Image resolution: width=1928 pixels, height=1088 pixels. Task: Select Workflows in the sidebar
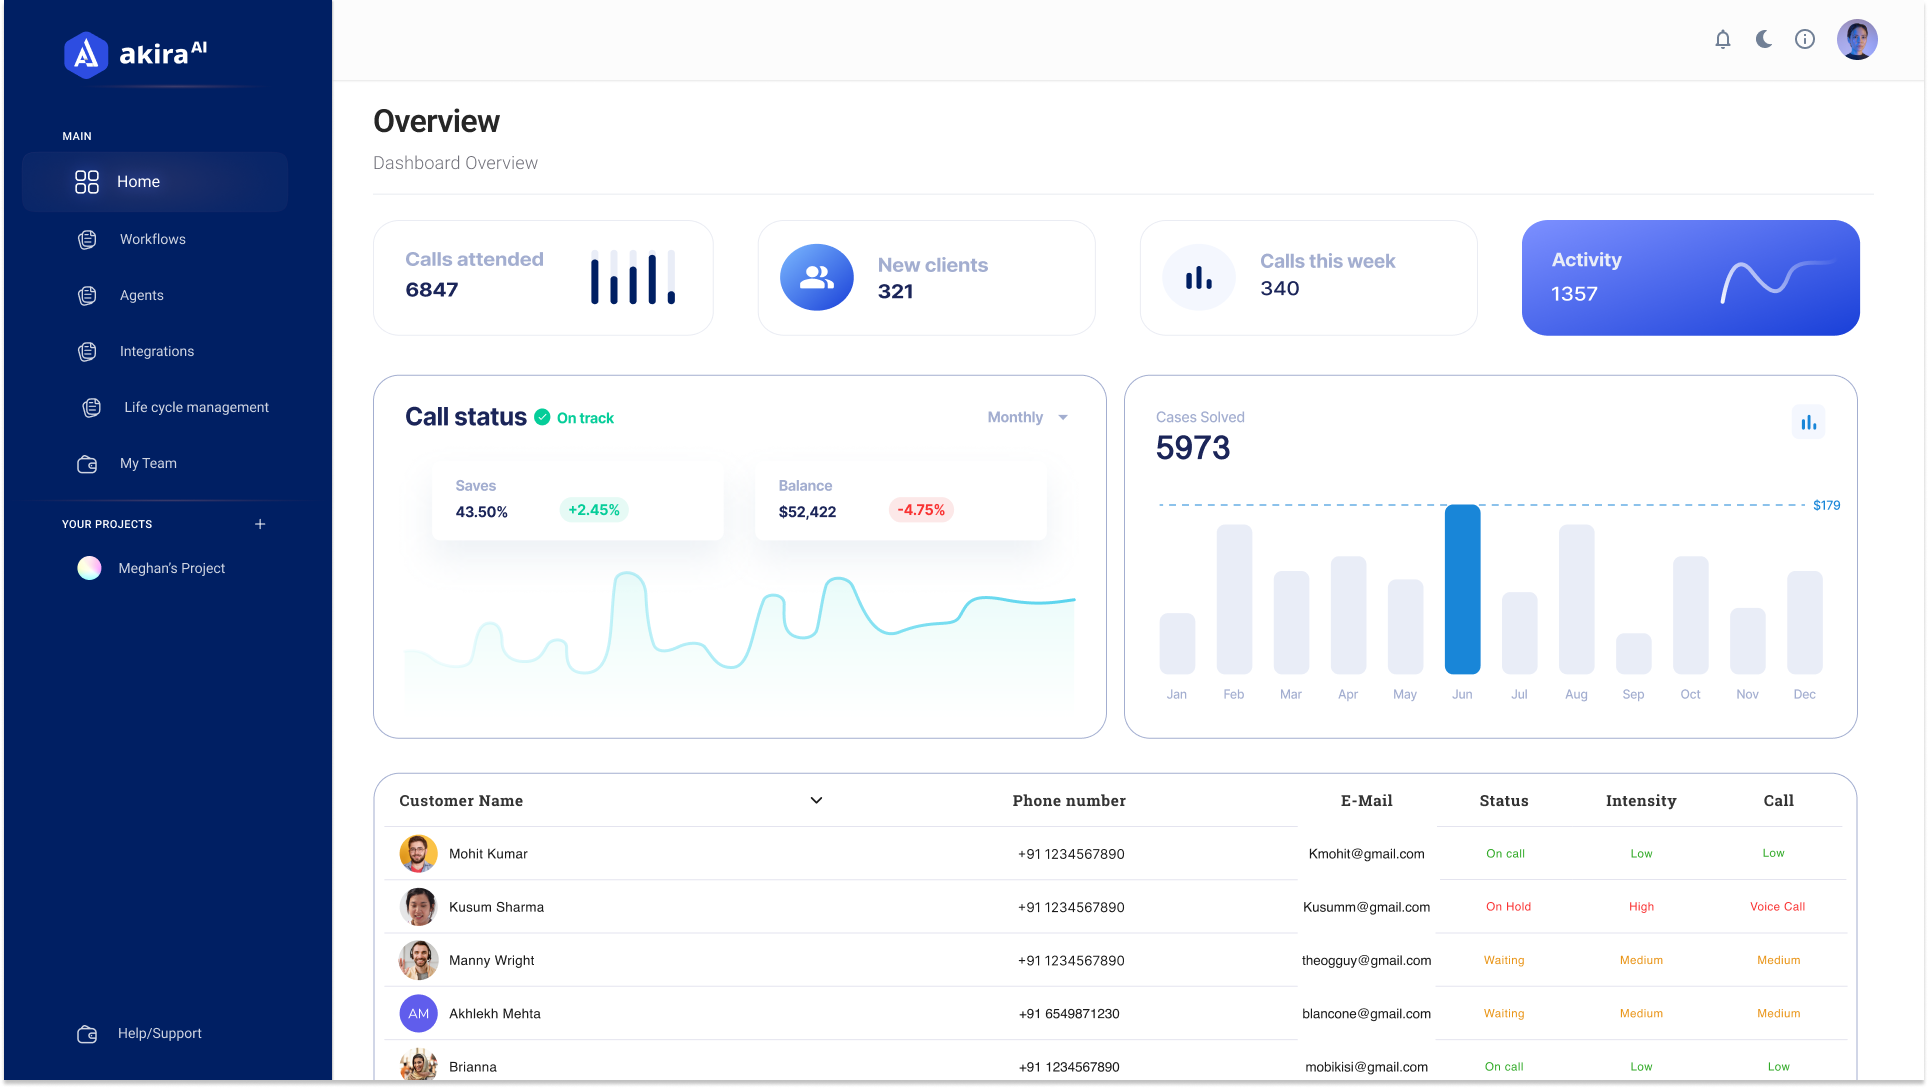click(152, 239)
